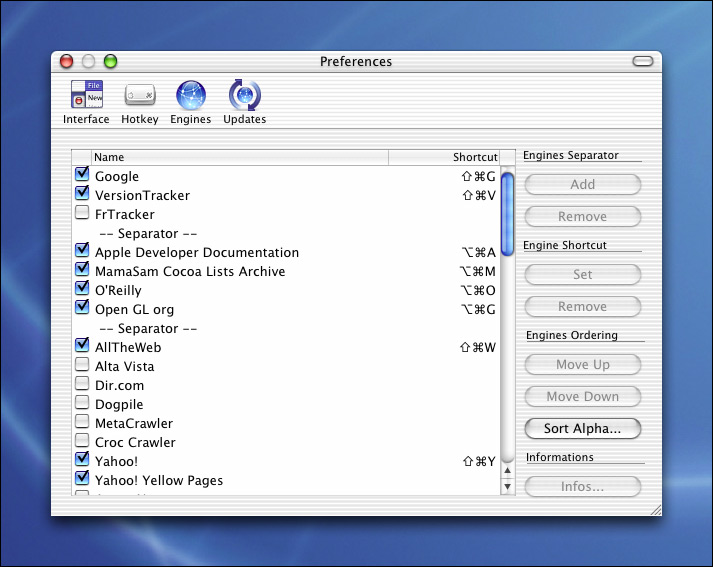713x567 pixels.
Task: Click the ⇧⌘G shortcut for Google
Action: [478, 176]
